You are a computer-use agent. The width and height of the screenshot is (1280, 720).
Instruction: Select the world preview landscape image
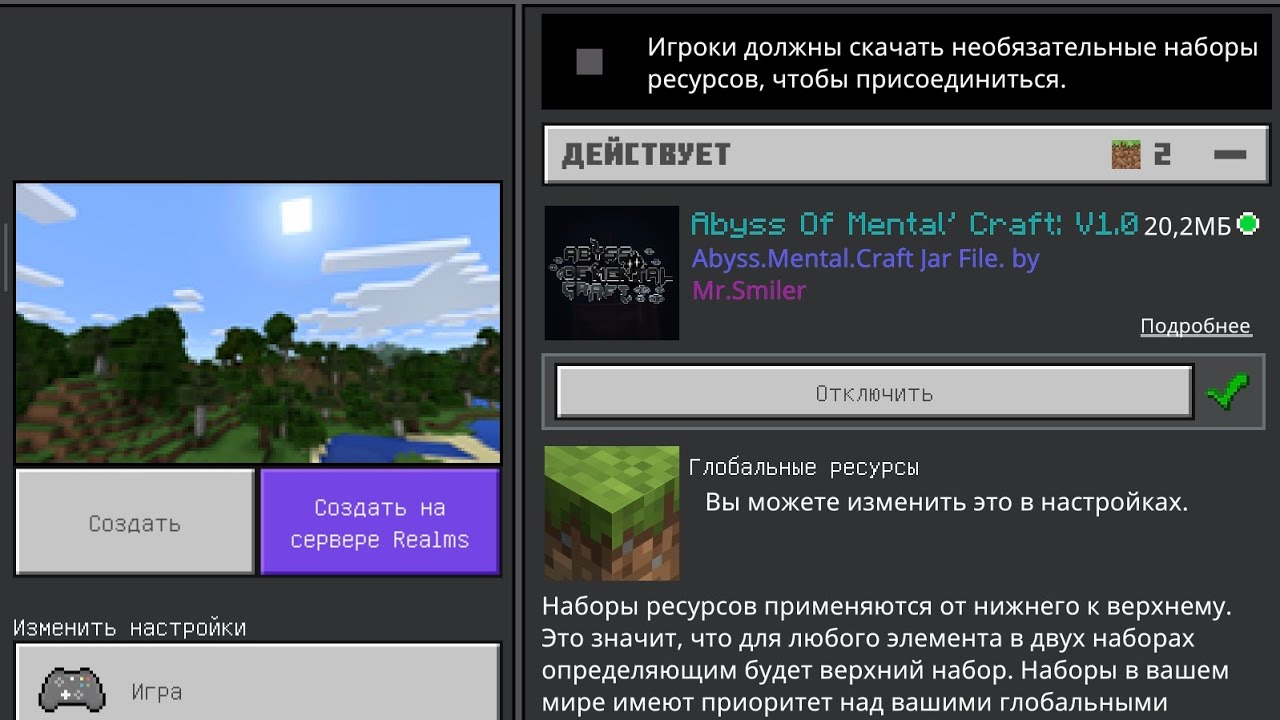point(258,323)
